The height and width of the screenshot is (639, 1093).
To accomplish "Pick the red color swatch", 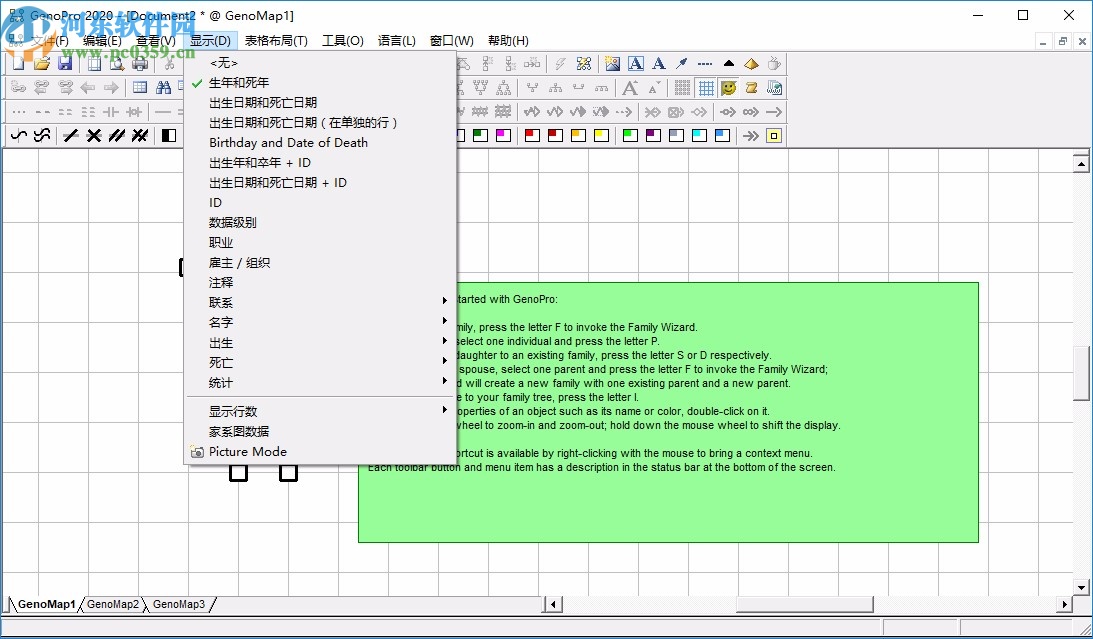I will click(x=533, y=135).
